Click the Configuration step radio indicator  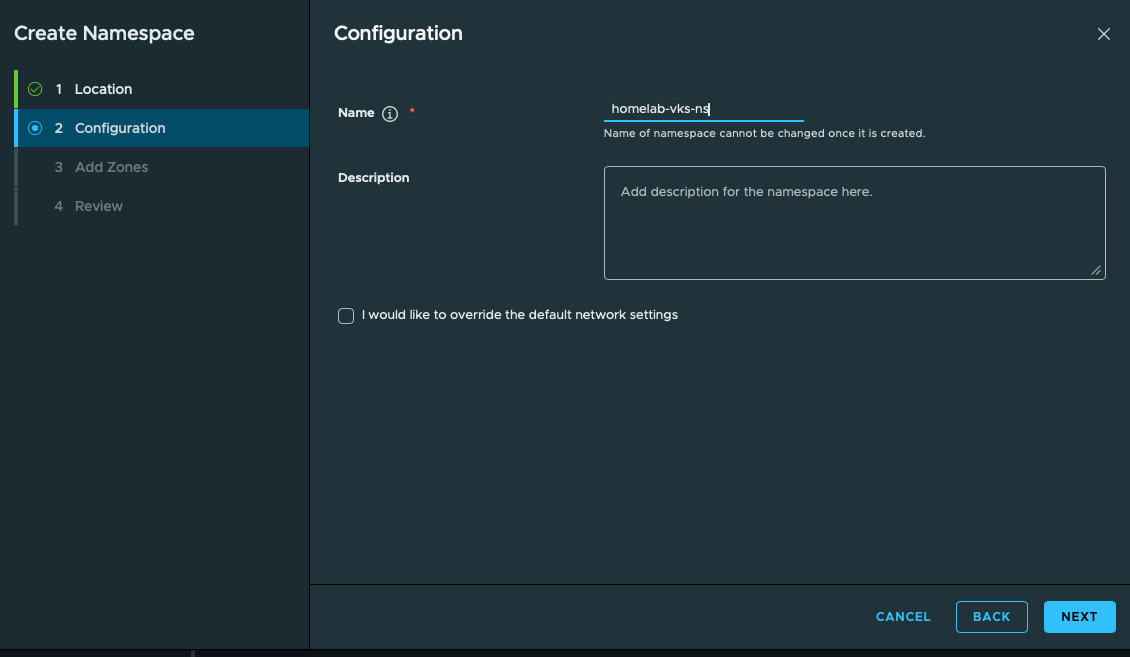coord(35,128)
